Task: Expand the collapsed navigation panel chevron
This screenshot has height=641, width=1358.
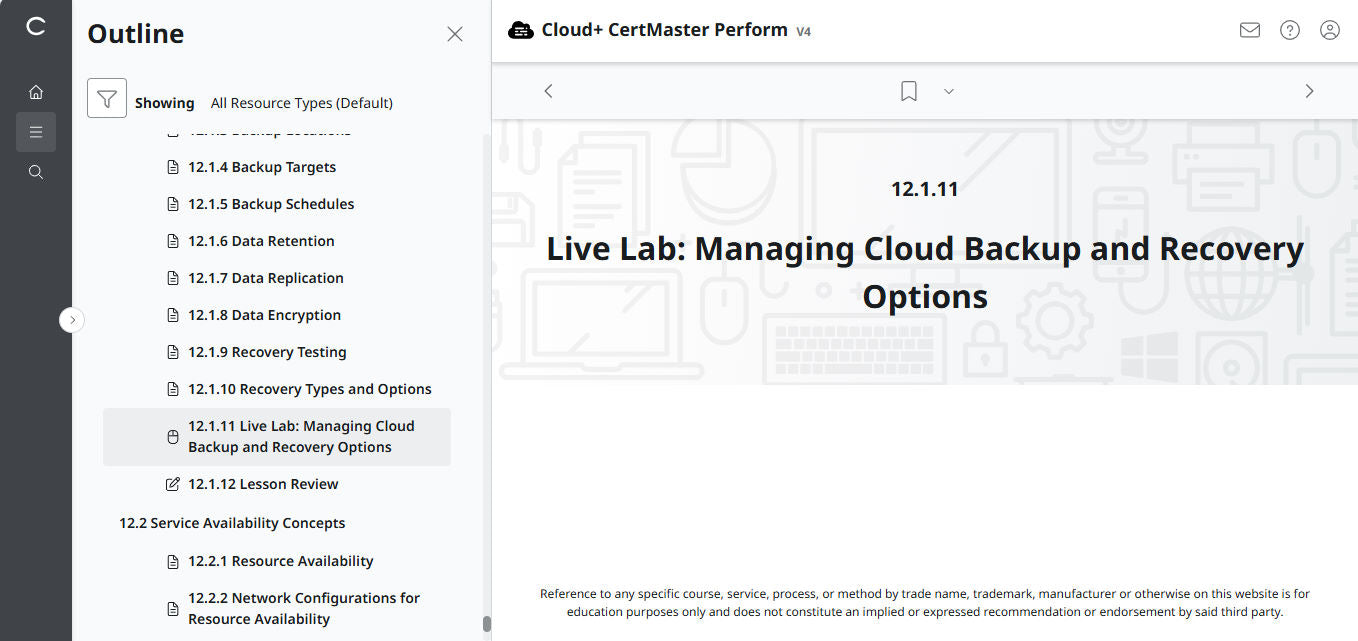Action: pos(71,319)
